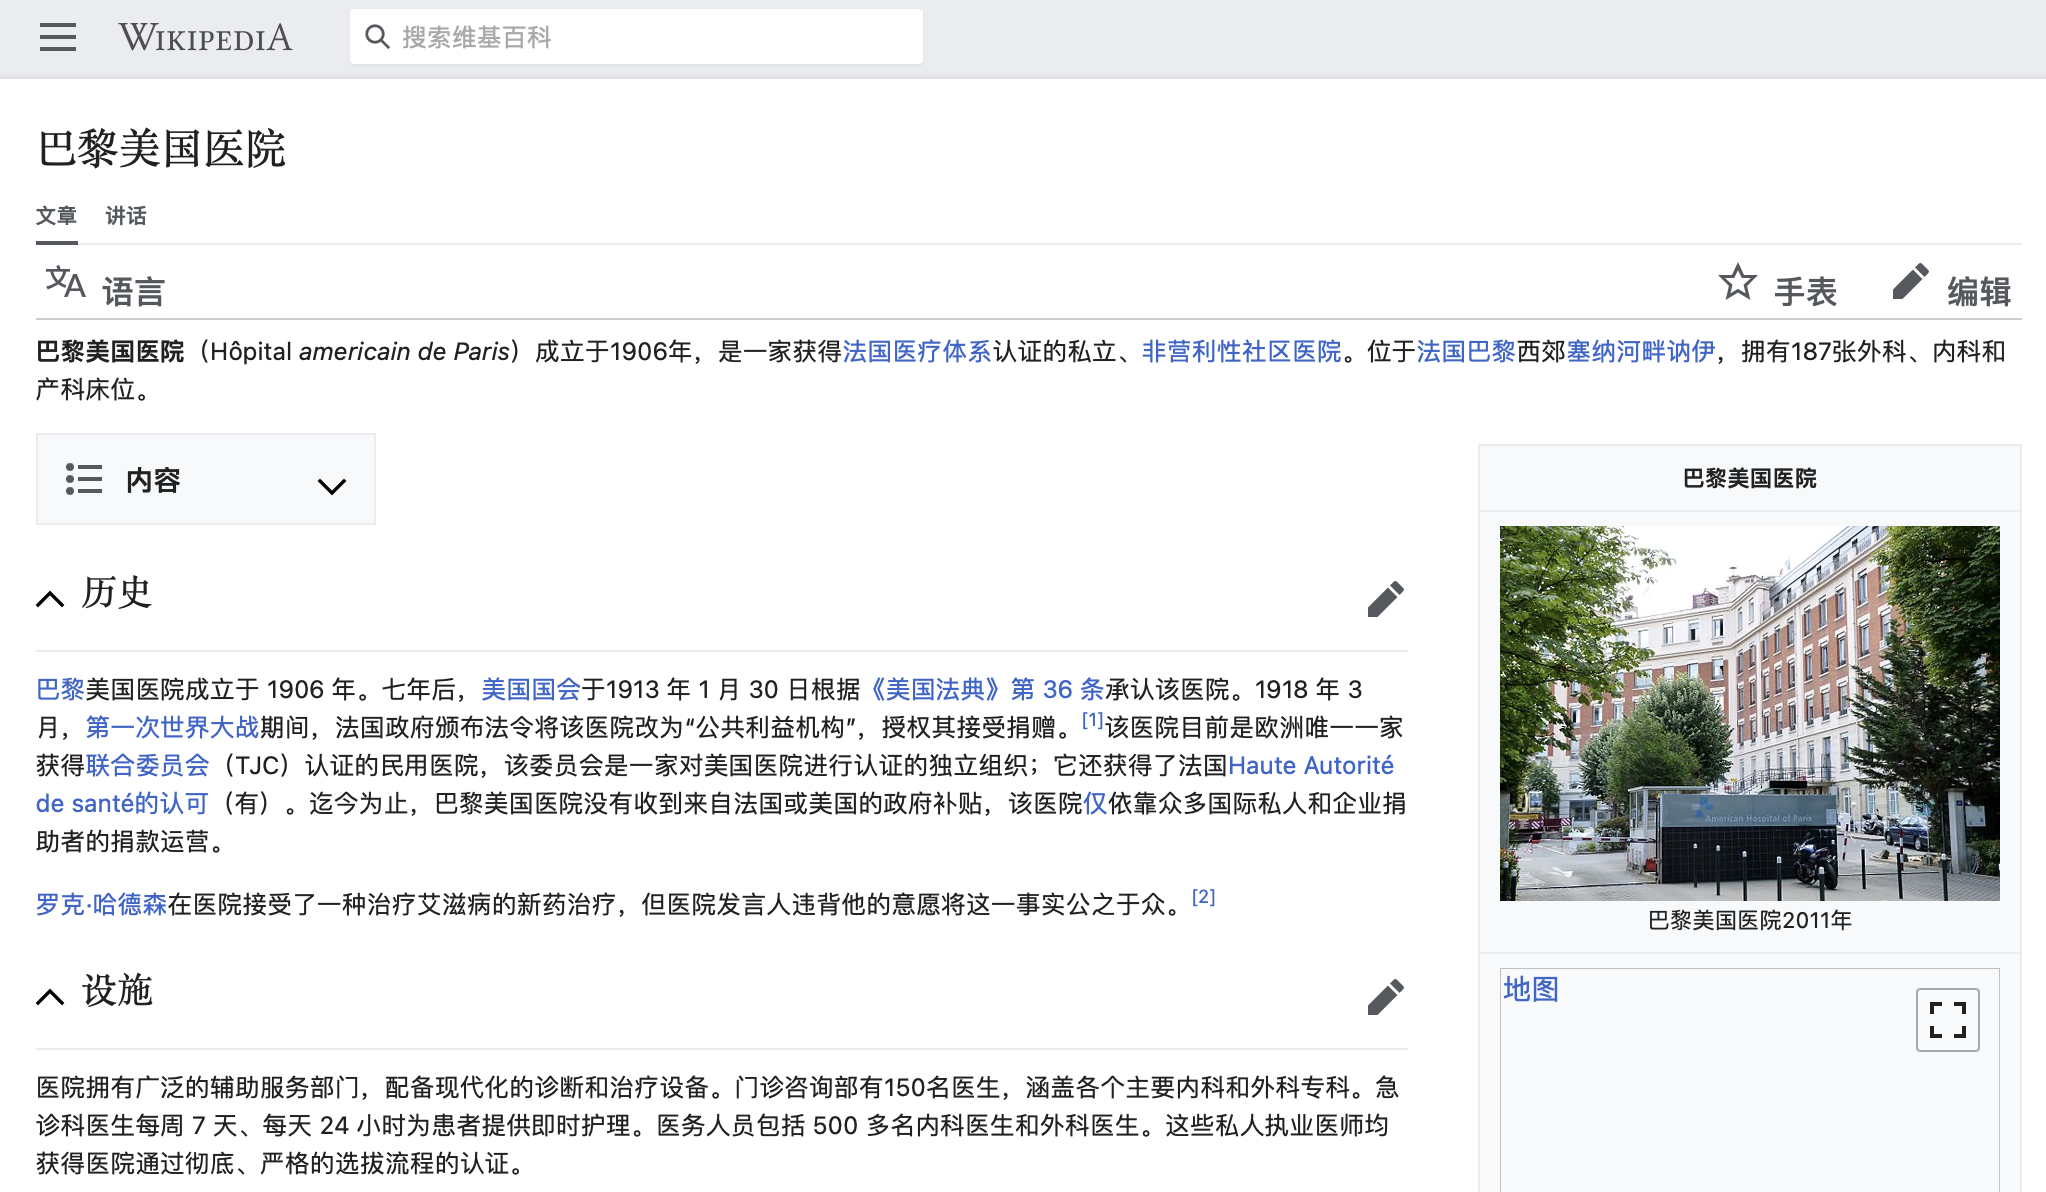
Task: Open the hamburger main menu
Action: click(x=58, y=37)
